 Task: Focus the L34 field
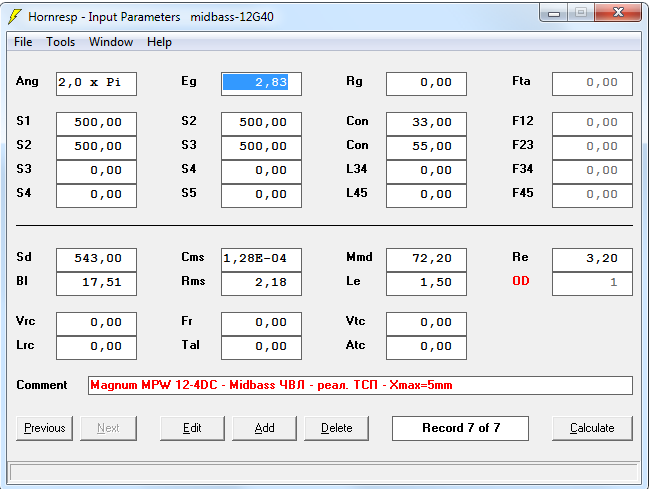426,171
